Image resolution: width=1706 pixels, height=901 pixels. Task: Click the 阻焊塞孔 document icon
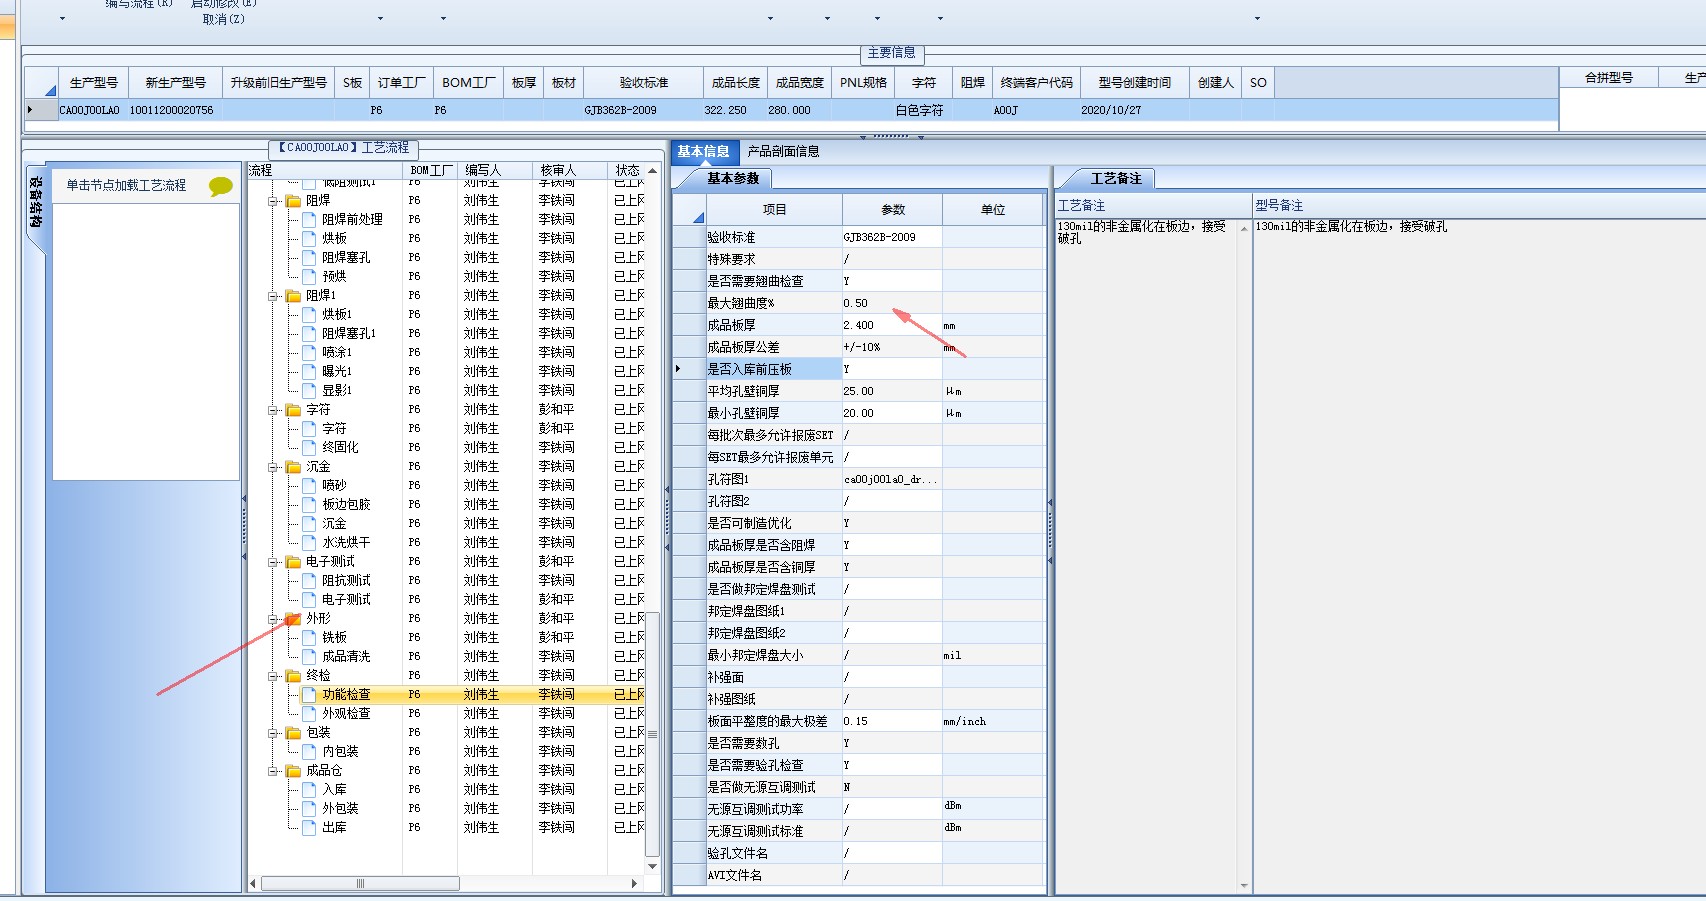310,258
